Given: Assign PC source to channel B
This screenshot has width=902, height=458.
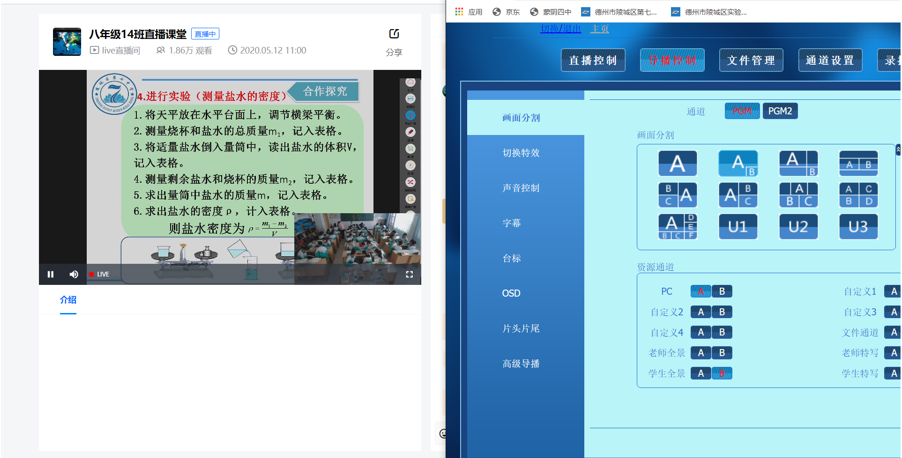Looking at the screenshot, I should pyautogui.click(x=721, y=292).
